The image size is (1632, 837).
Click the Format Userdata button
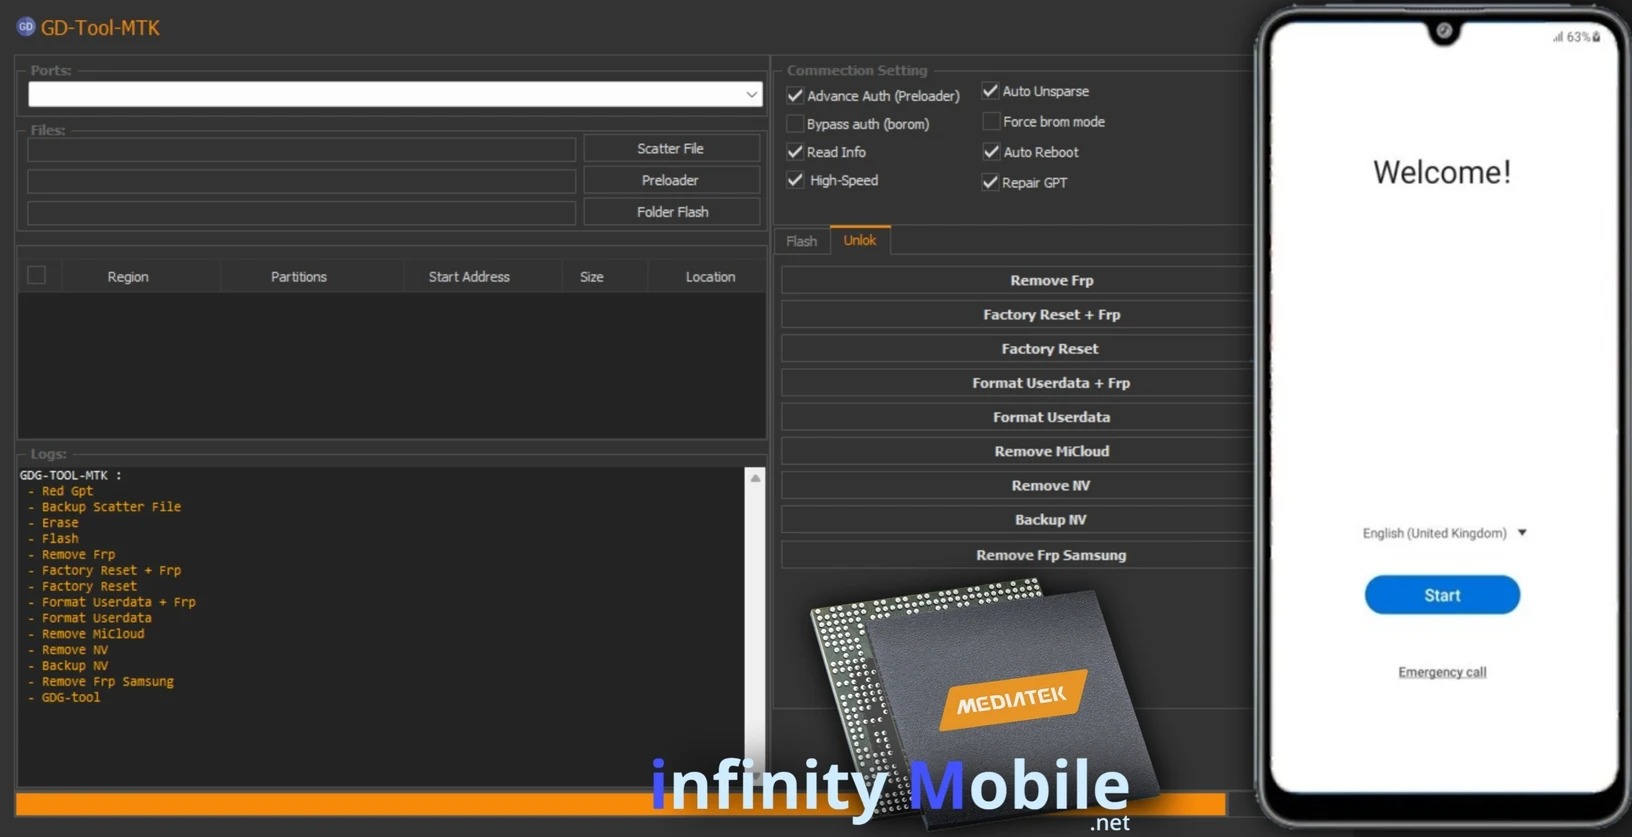click(x=1016, y=417)
